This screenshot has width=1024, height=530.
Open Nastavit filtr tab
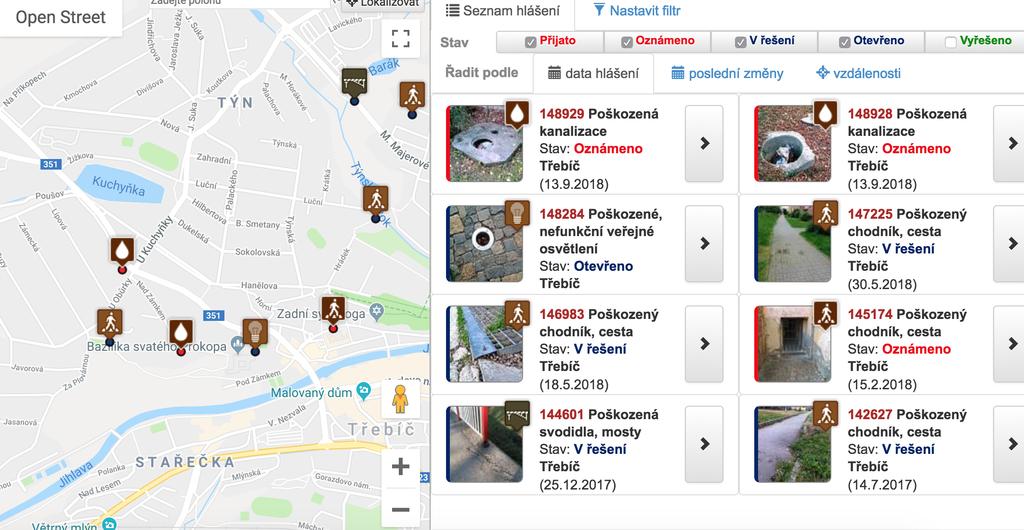coord(637,11)
